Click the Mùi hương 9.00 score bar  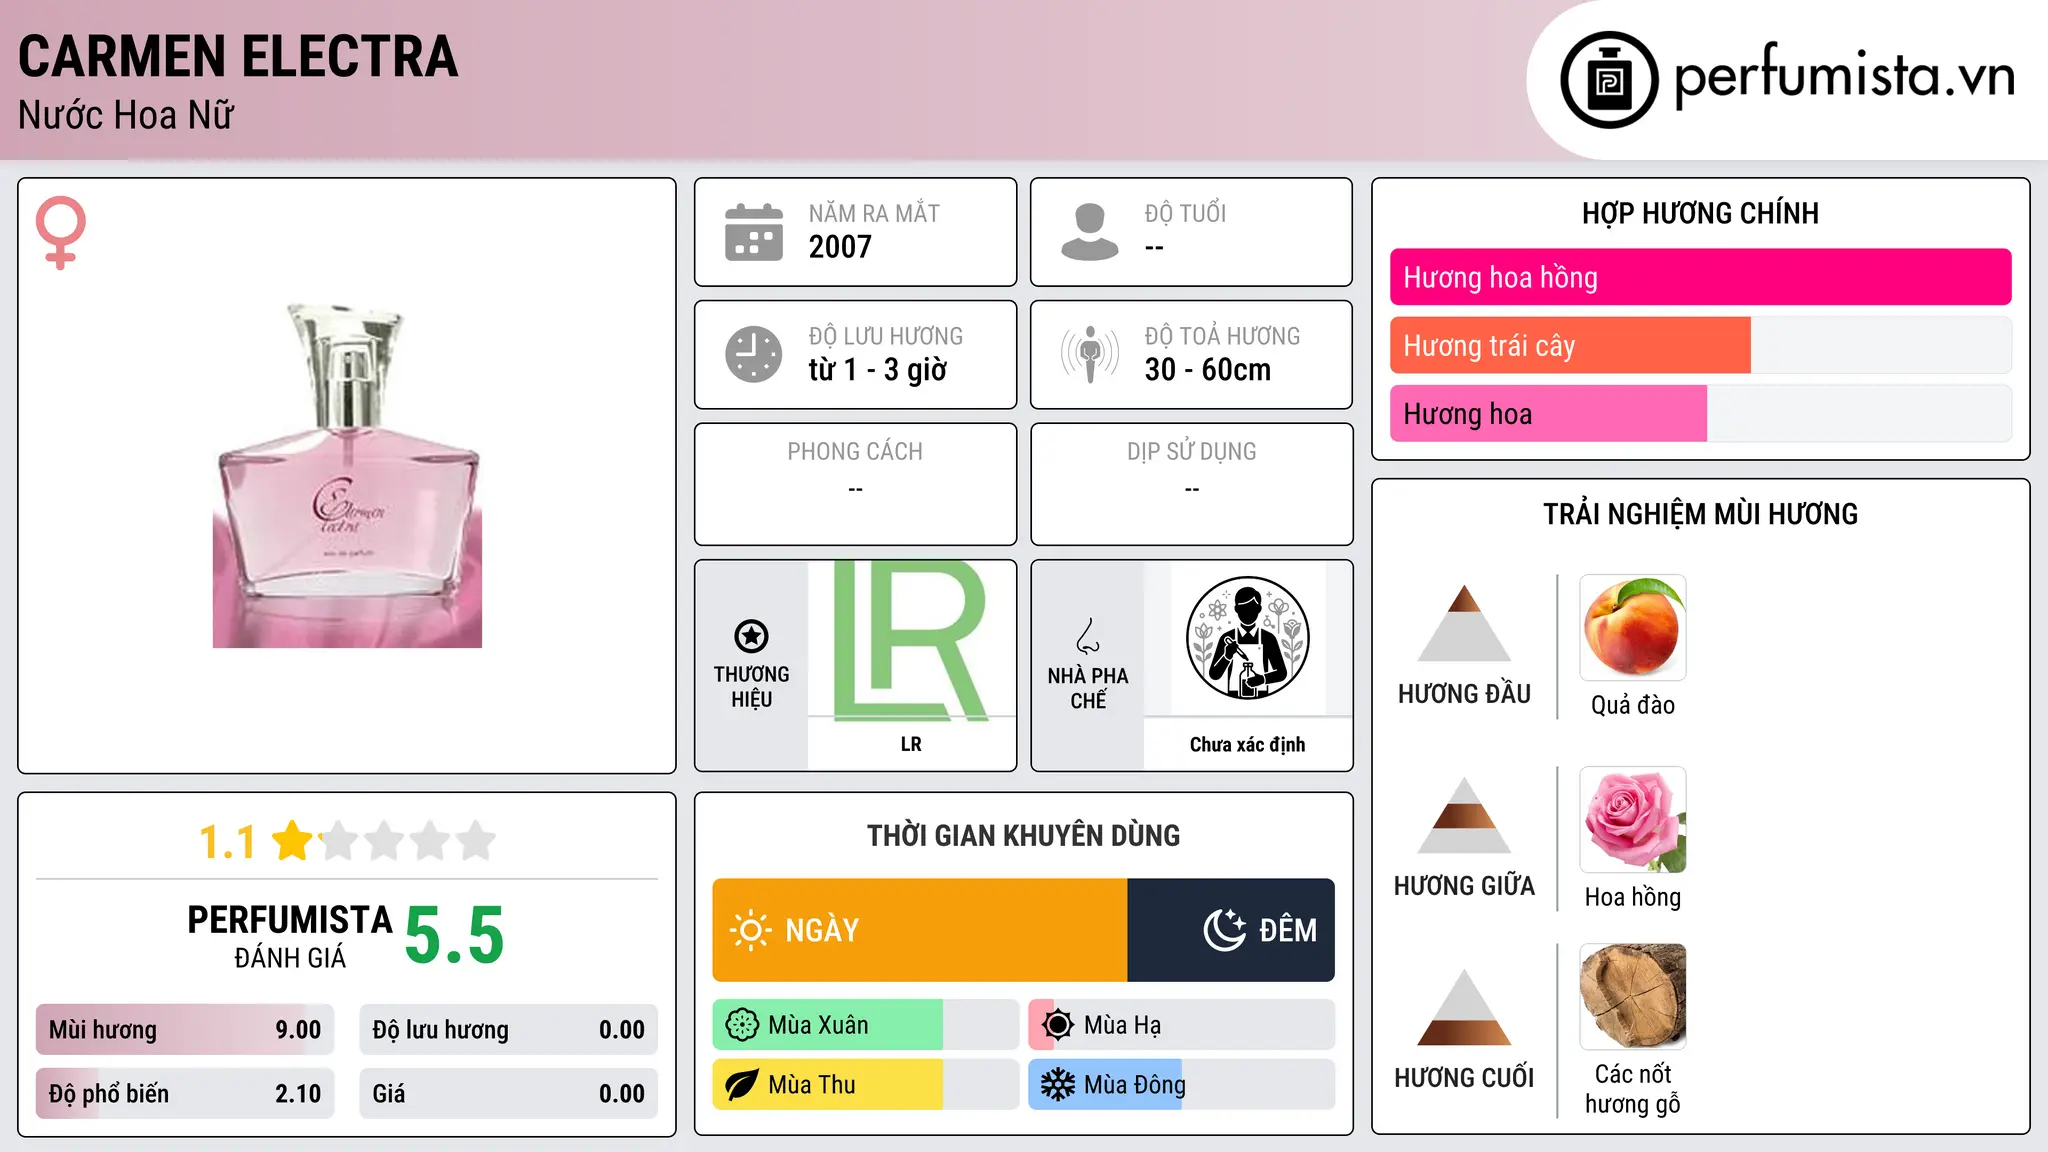click(185, 1030)
